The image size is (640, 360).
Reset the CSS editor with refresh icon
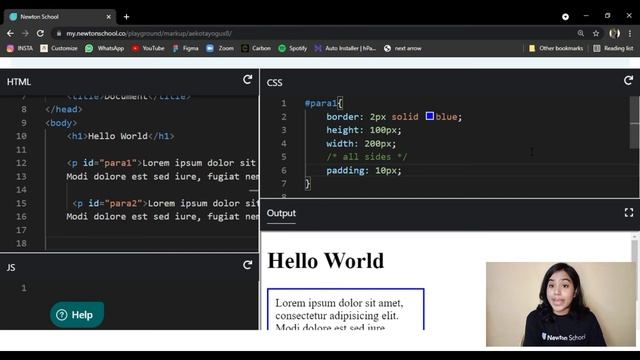coord(628,80)
